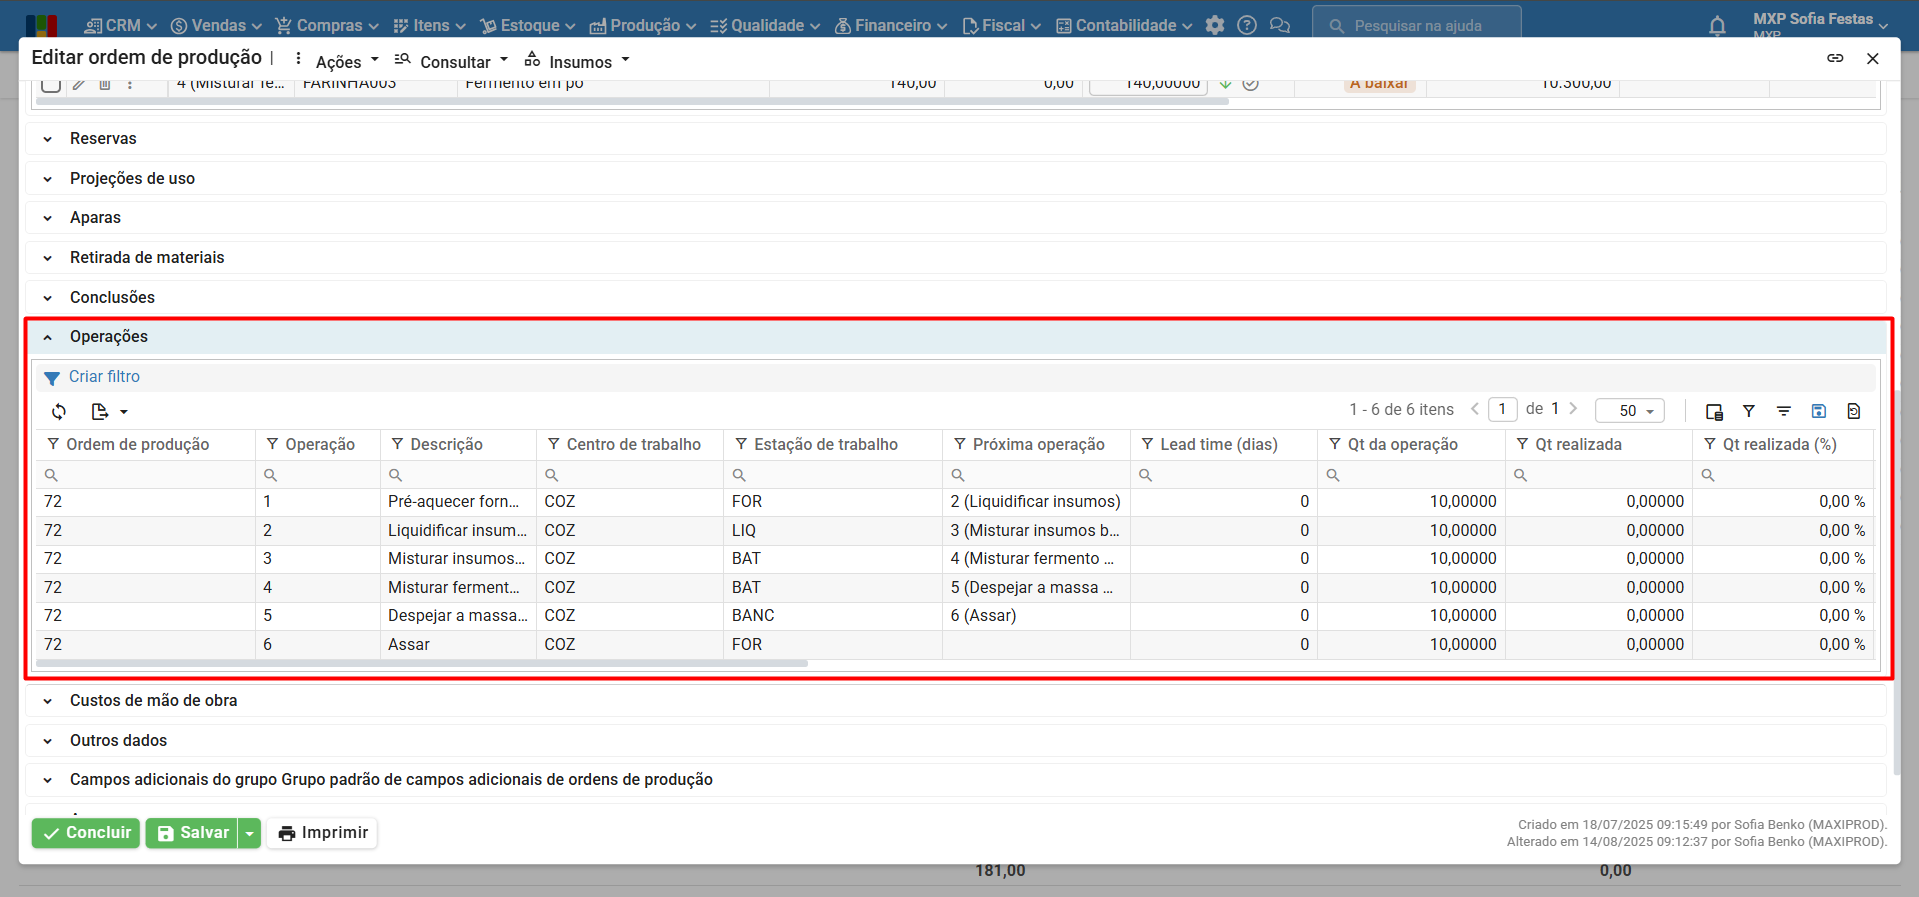Click the Criar filtro link
Screen dimensions: 1919x897
click(104, 377)
